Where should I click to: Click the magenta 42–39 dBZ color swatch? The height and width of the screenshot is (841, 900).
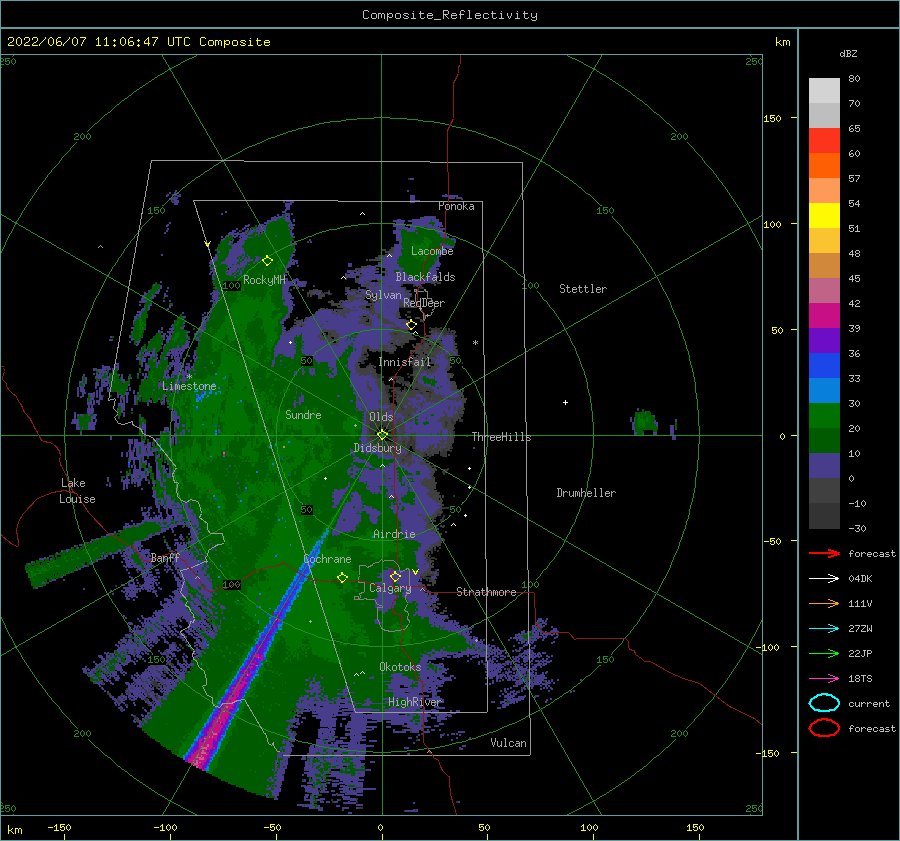[x=824, y=316]
